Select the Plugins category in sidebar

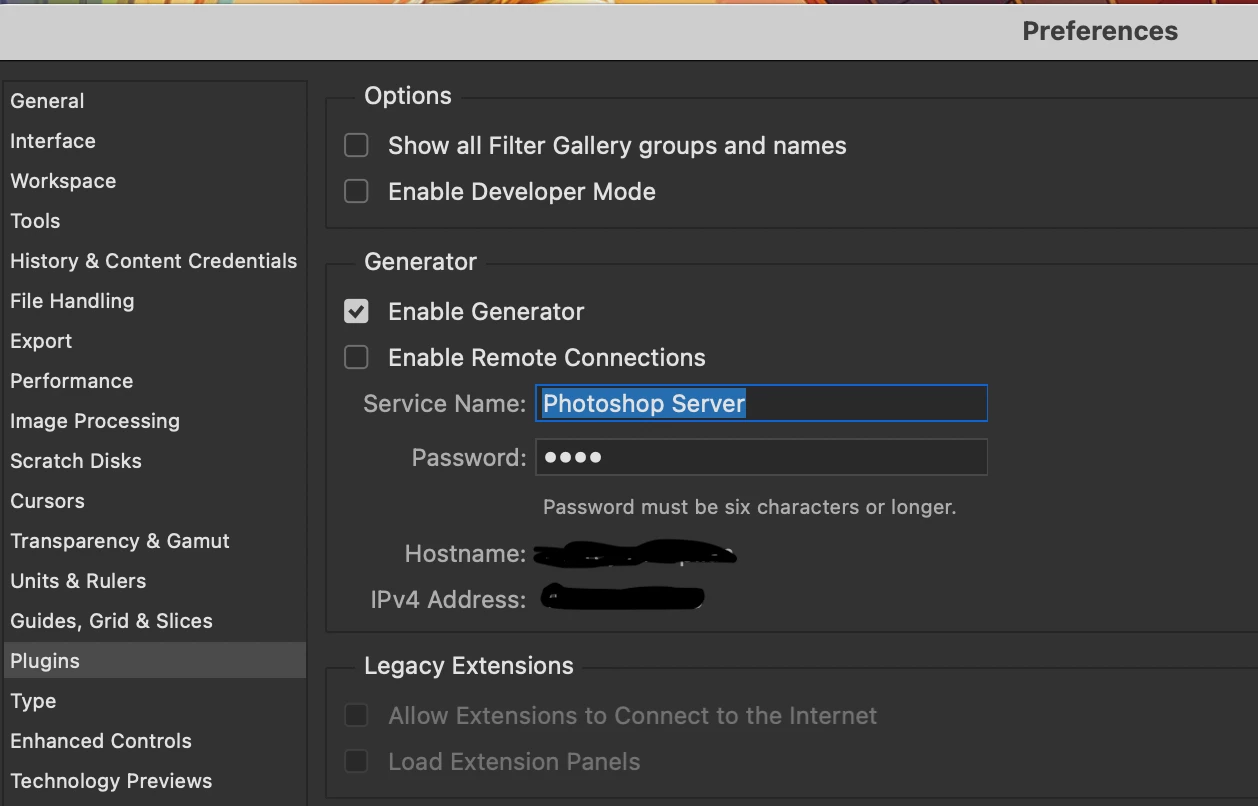153,661
